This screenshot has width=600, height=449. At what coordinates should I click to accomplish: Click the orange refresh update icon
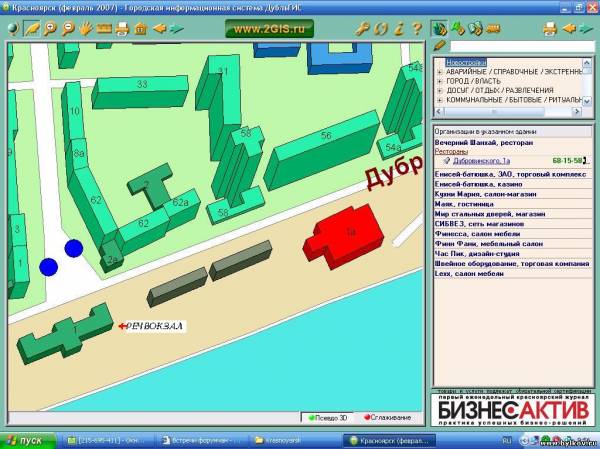click(x=381, y=29)
